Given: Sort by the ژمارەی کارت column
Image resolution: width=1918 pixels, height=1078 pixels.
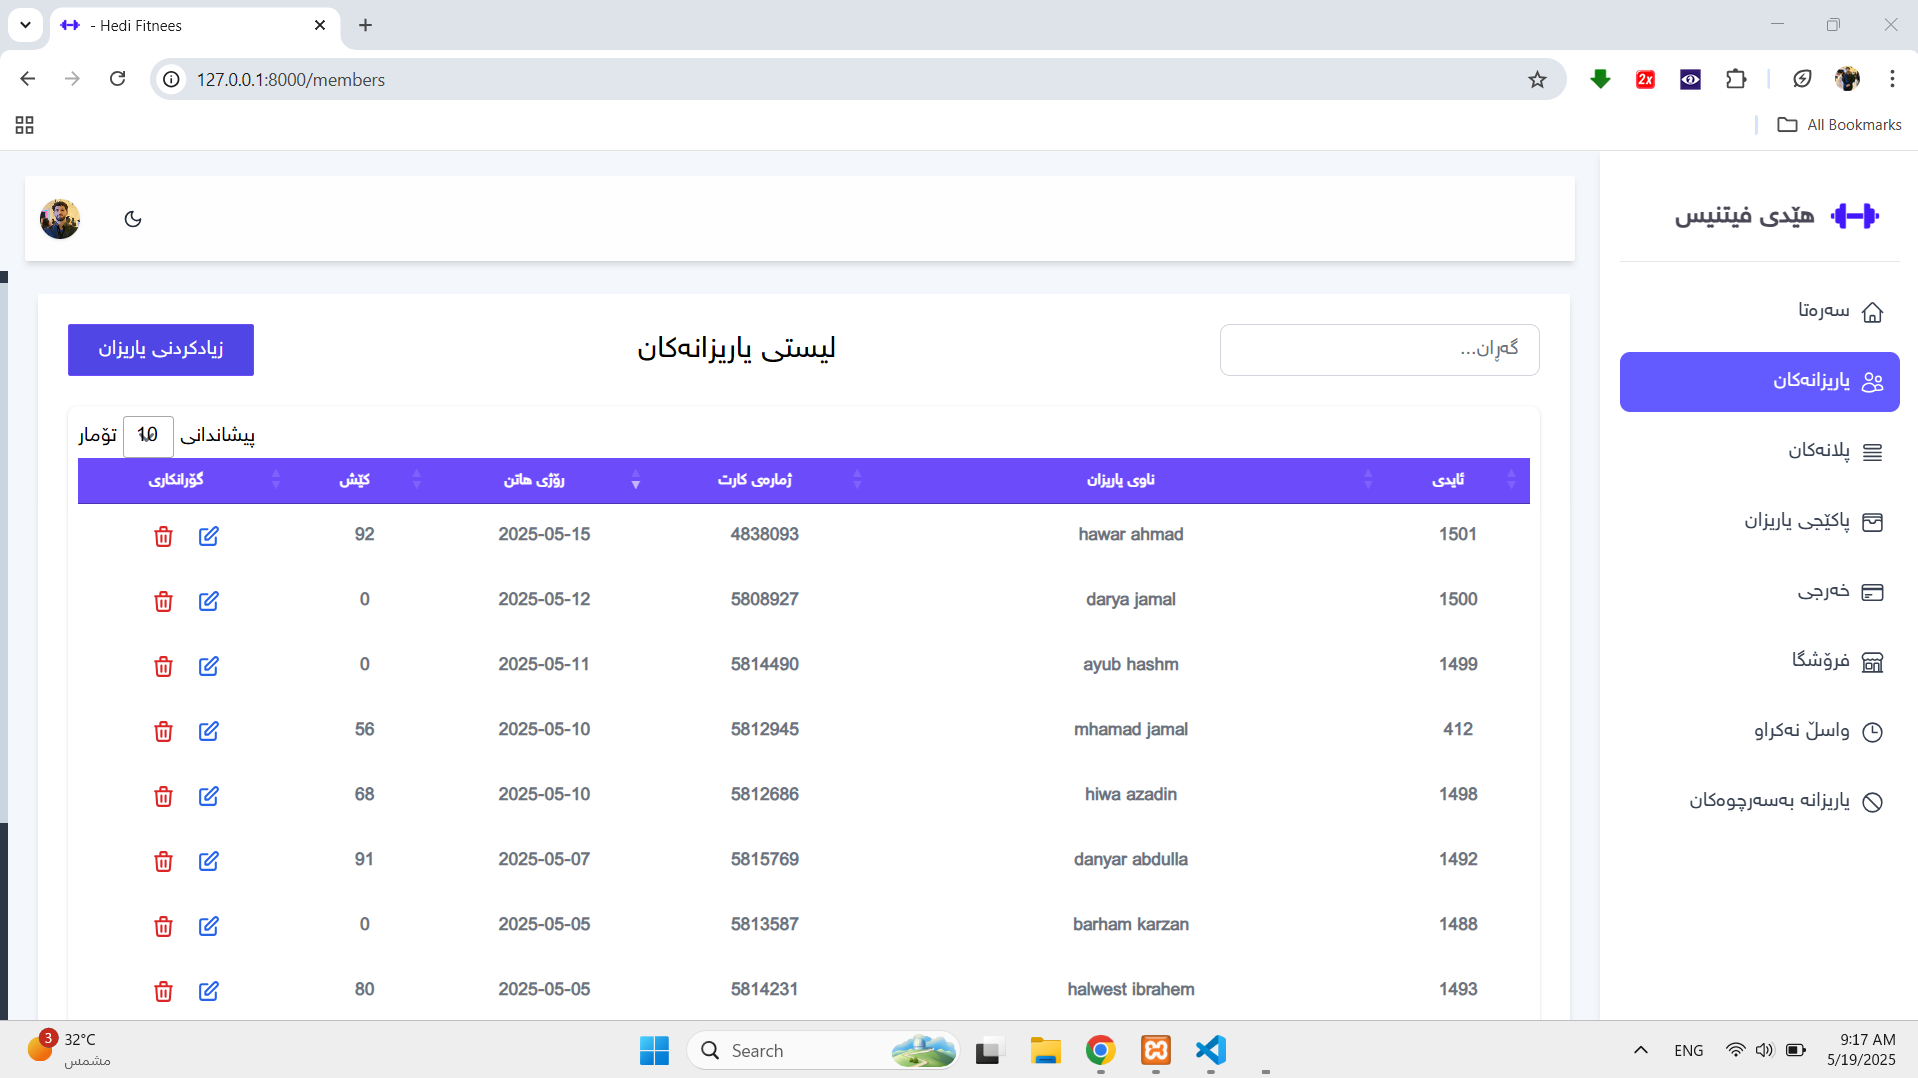Looking at the screenshot, I should (754, 480).
